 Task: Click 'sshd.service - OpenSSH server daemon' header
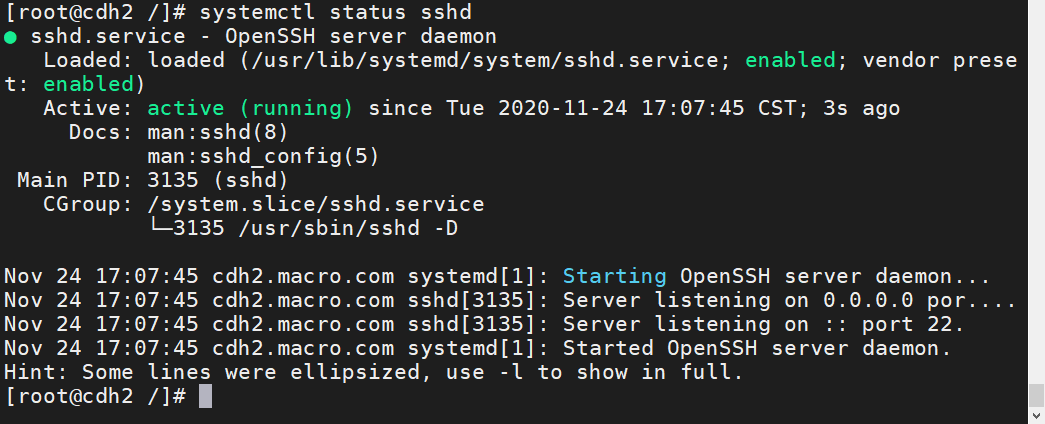coord(263,37)
